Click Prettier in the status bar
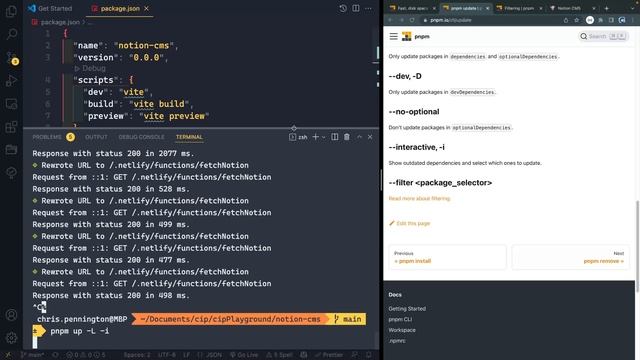This screenshot has height=360, width=640. coord(329,355)
